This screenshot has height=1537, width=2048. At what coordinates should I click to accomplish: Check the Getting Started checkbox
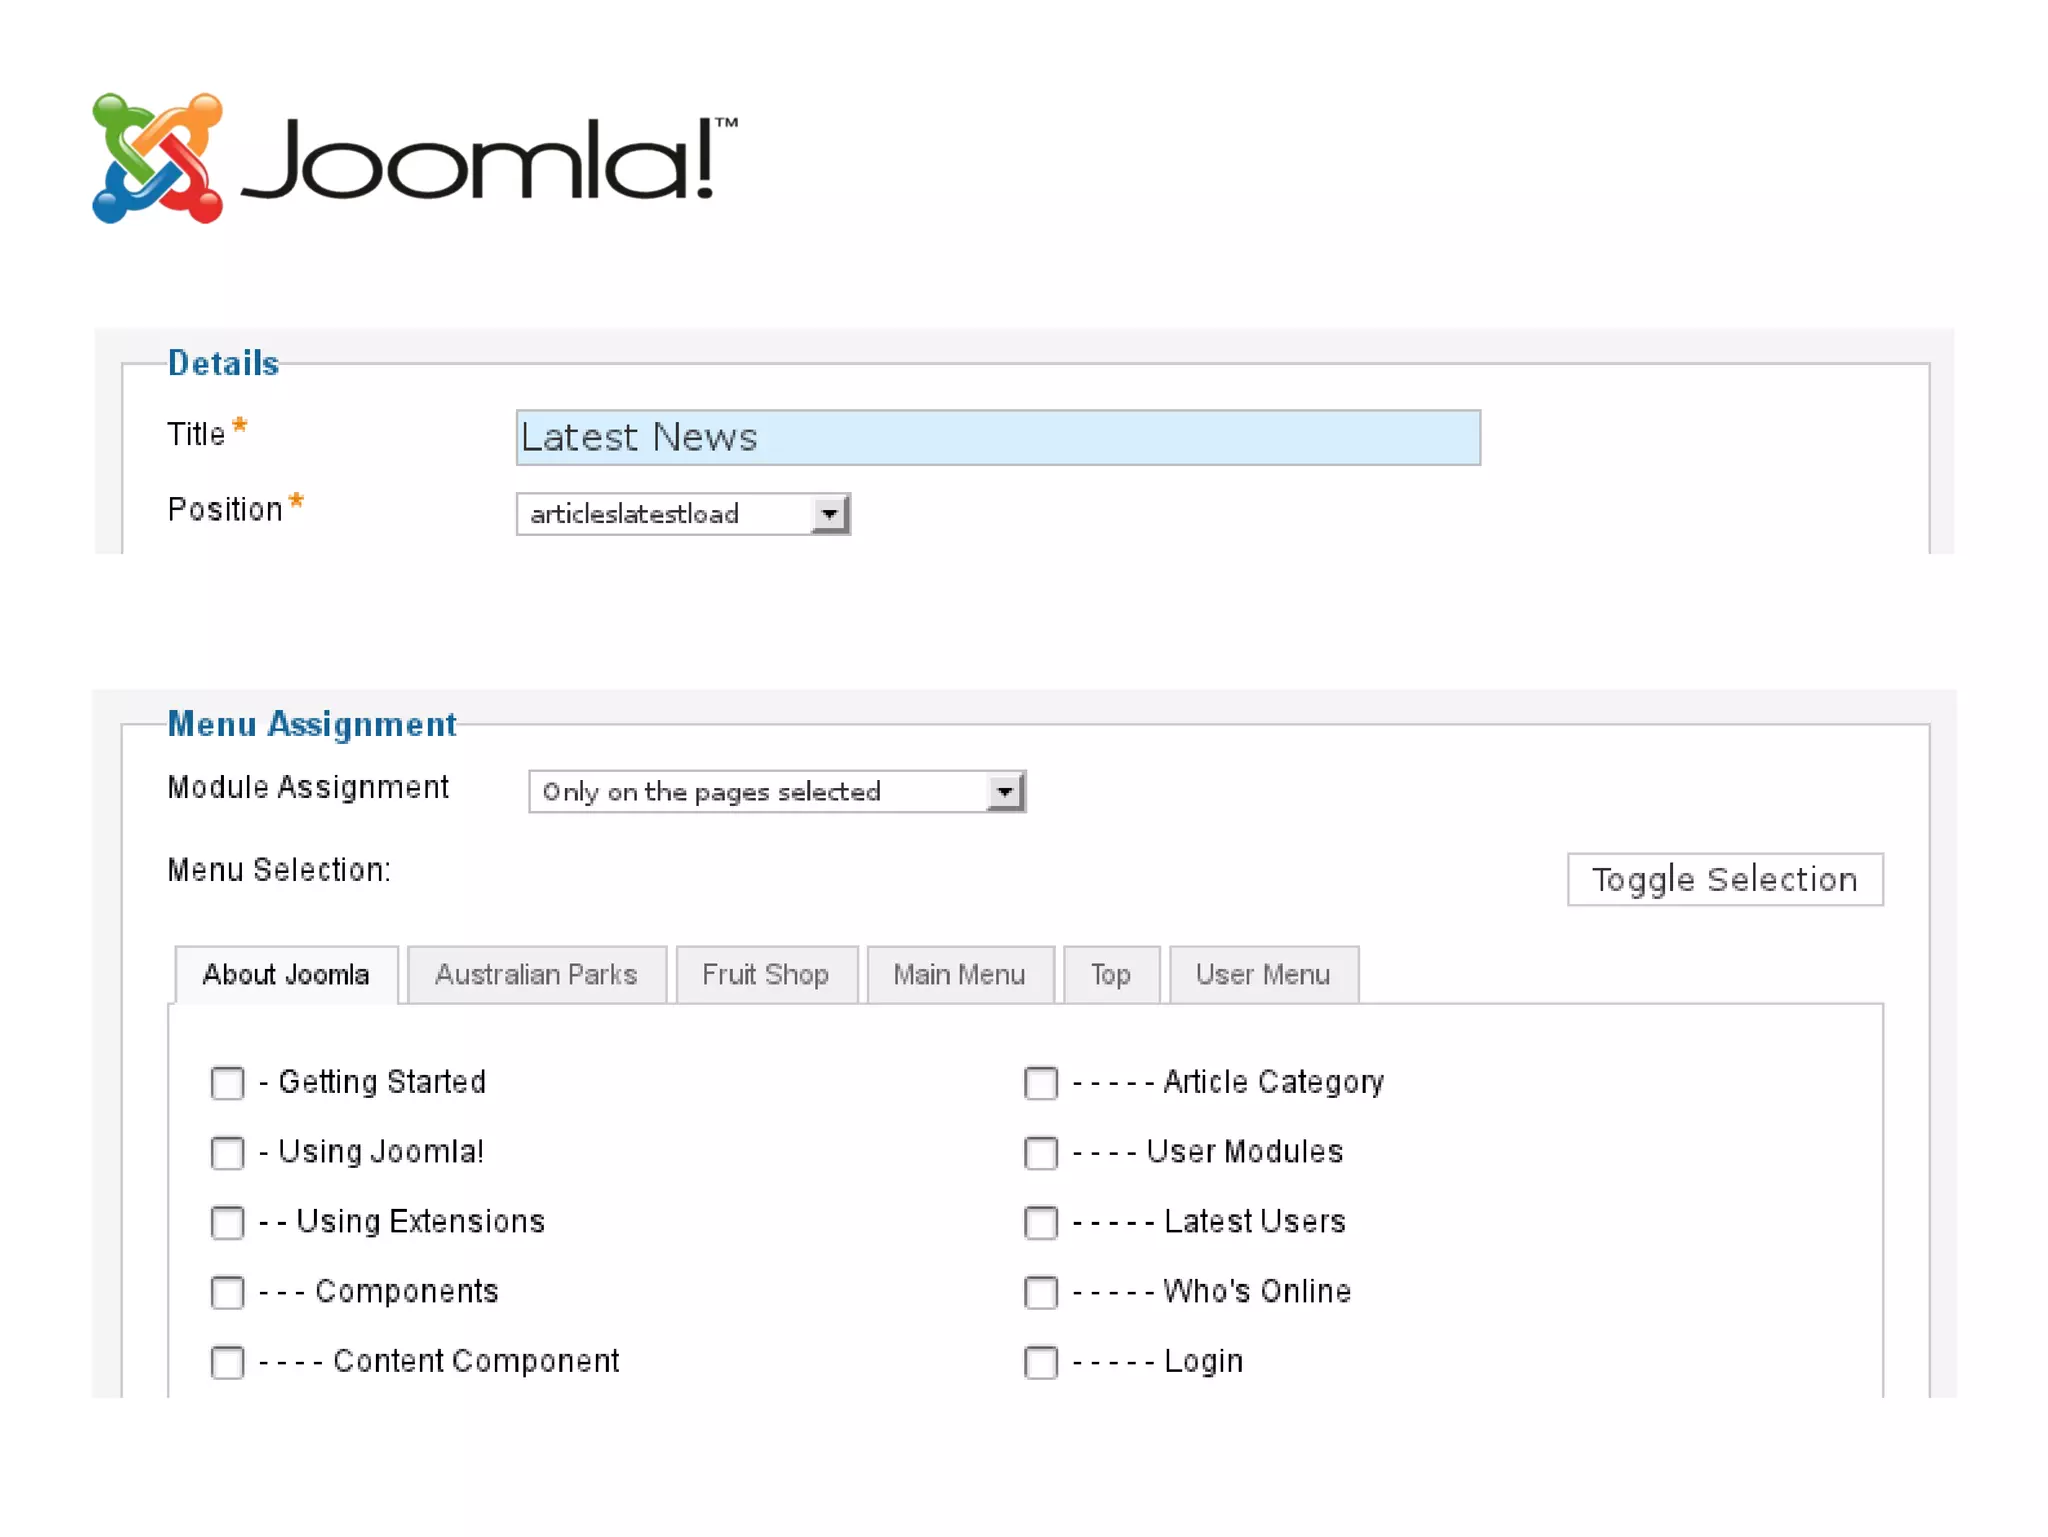click(227, 1083)
